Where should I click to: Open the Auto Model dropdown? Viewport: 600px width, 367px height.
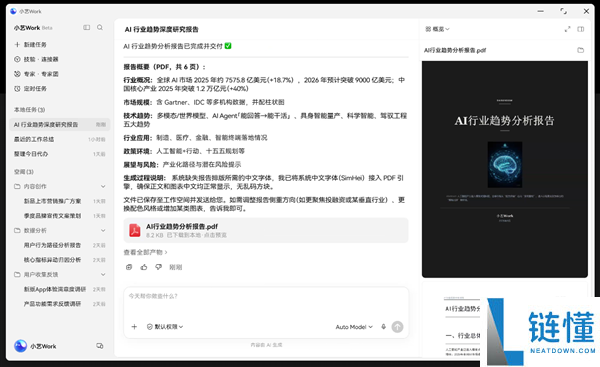click(x=354, y=327)
